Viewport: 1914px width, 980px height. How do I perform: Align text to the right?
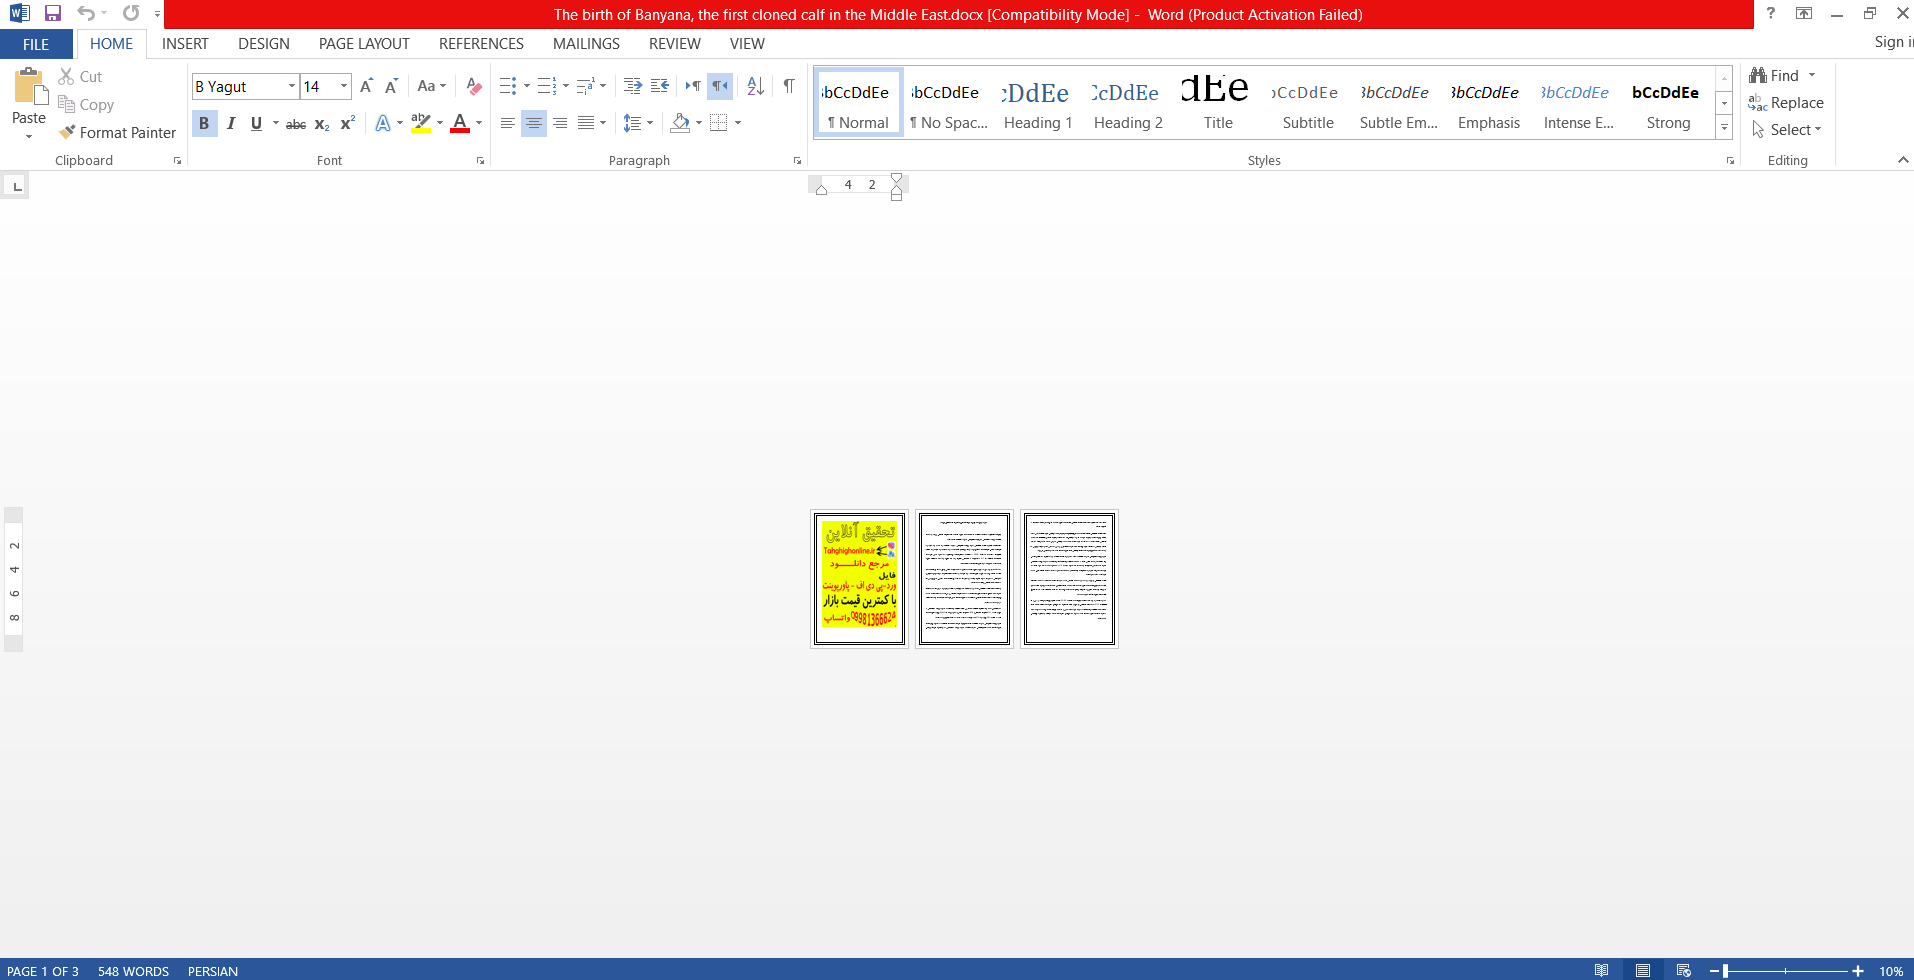pos(560,123)
